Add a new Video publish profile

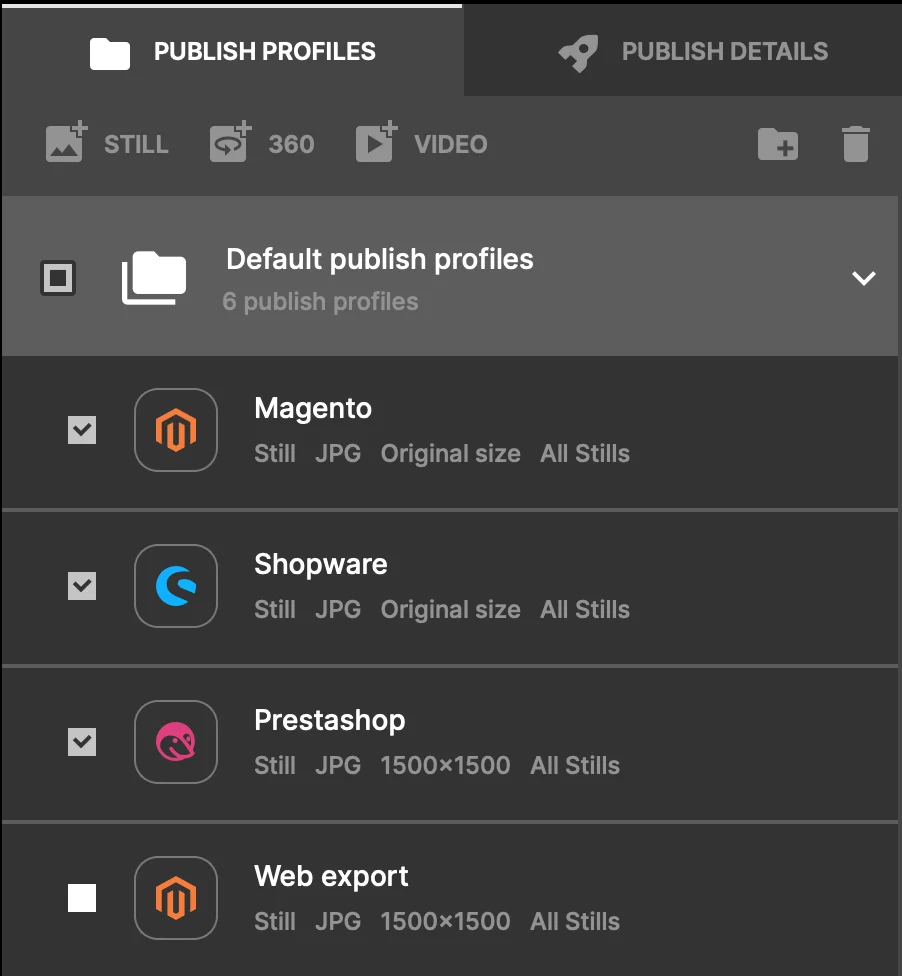(421, 143)
